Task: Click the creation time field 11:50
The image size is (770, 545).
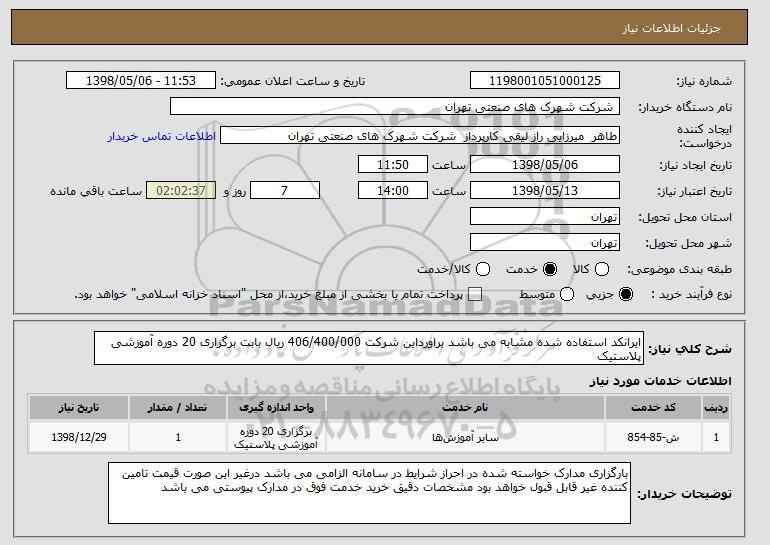Action: pos(393,164)
